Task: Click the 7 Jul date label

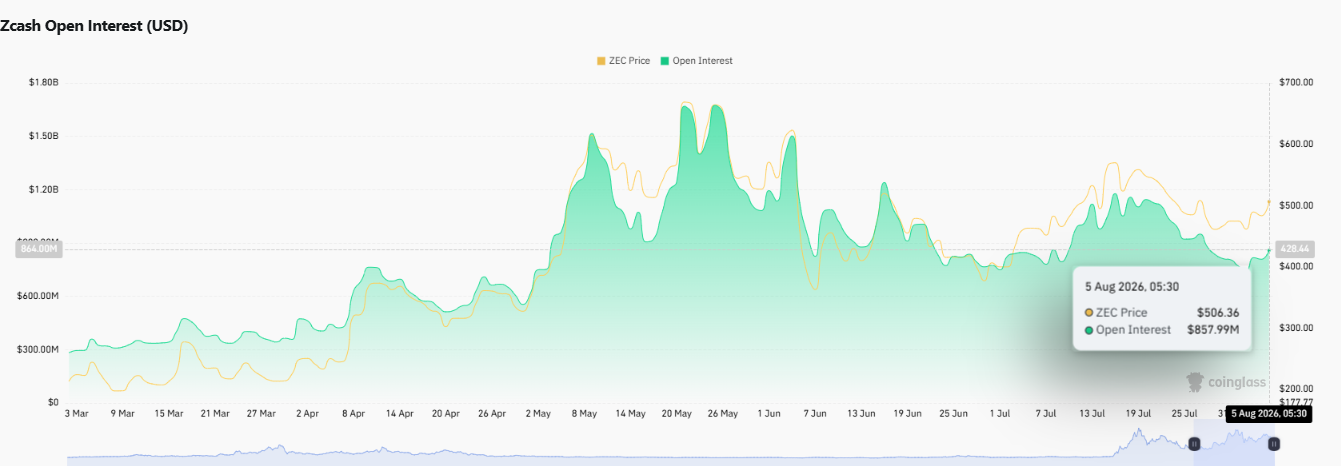Action: click(1045, 413)
